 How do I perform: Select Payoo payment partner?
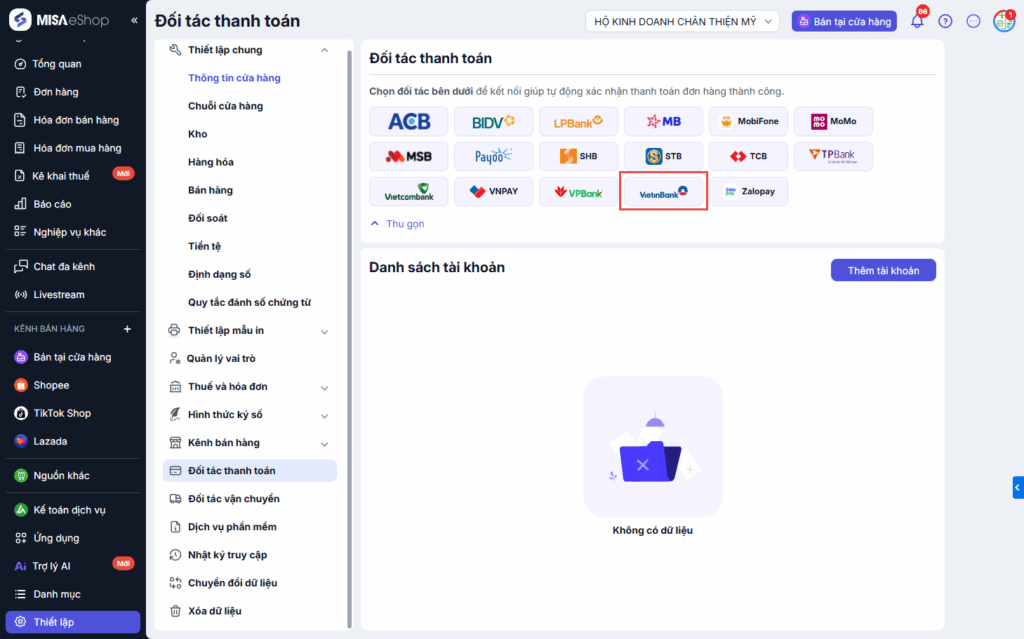tap(494, 156)
